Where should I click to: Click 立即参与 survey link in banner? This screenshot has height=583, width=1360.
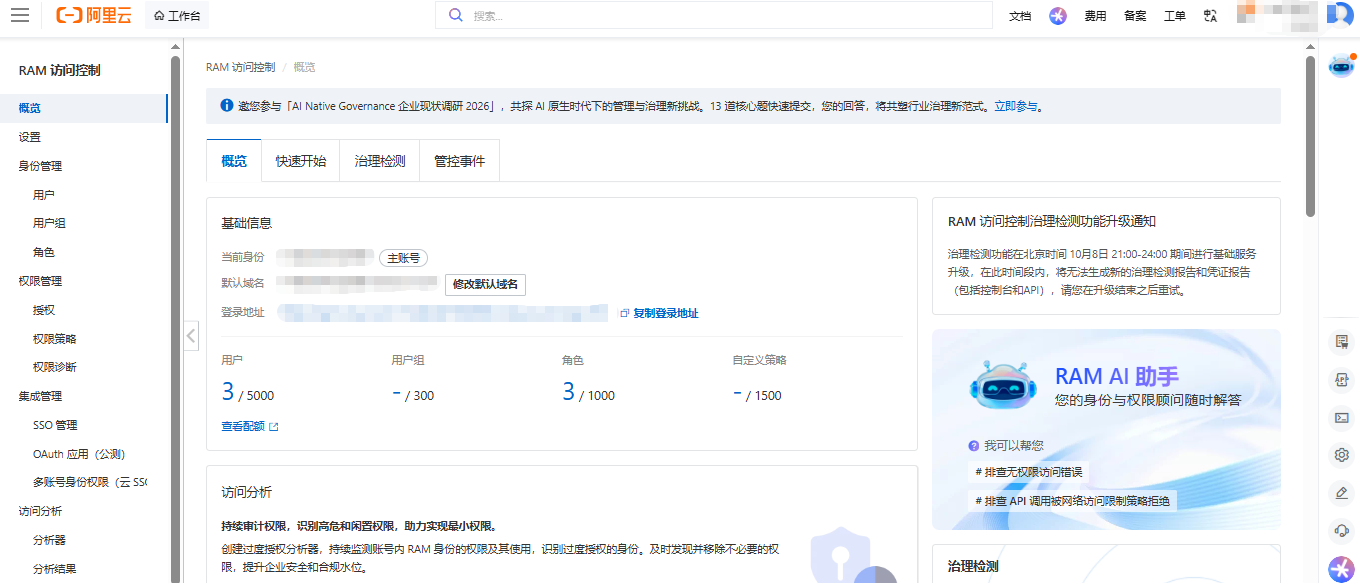click(x=1016, y=106)
